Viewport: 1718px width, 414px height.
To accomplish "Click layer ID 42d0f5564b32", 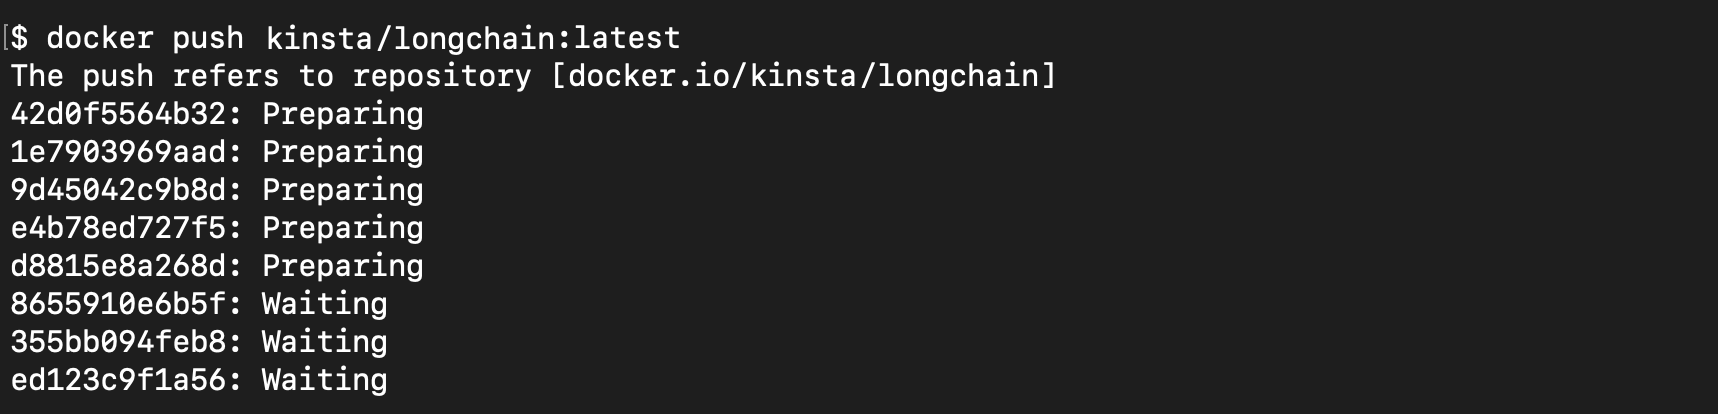I will point(119,114).
